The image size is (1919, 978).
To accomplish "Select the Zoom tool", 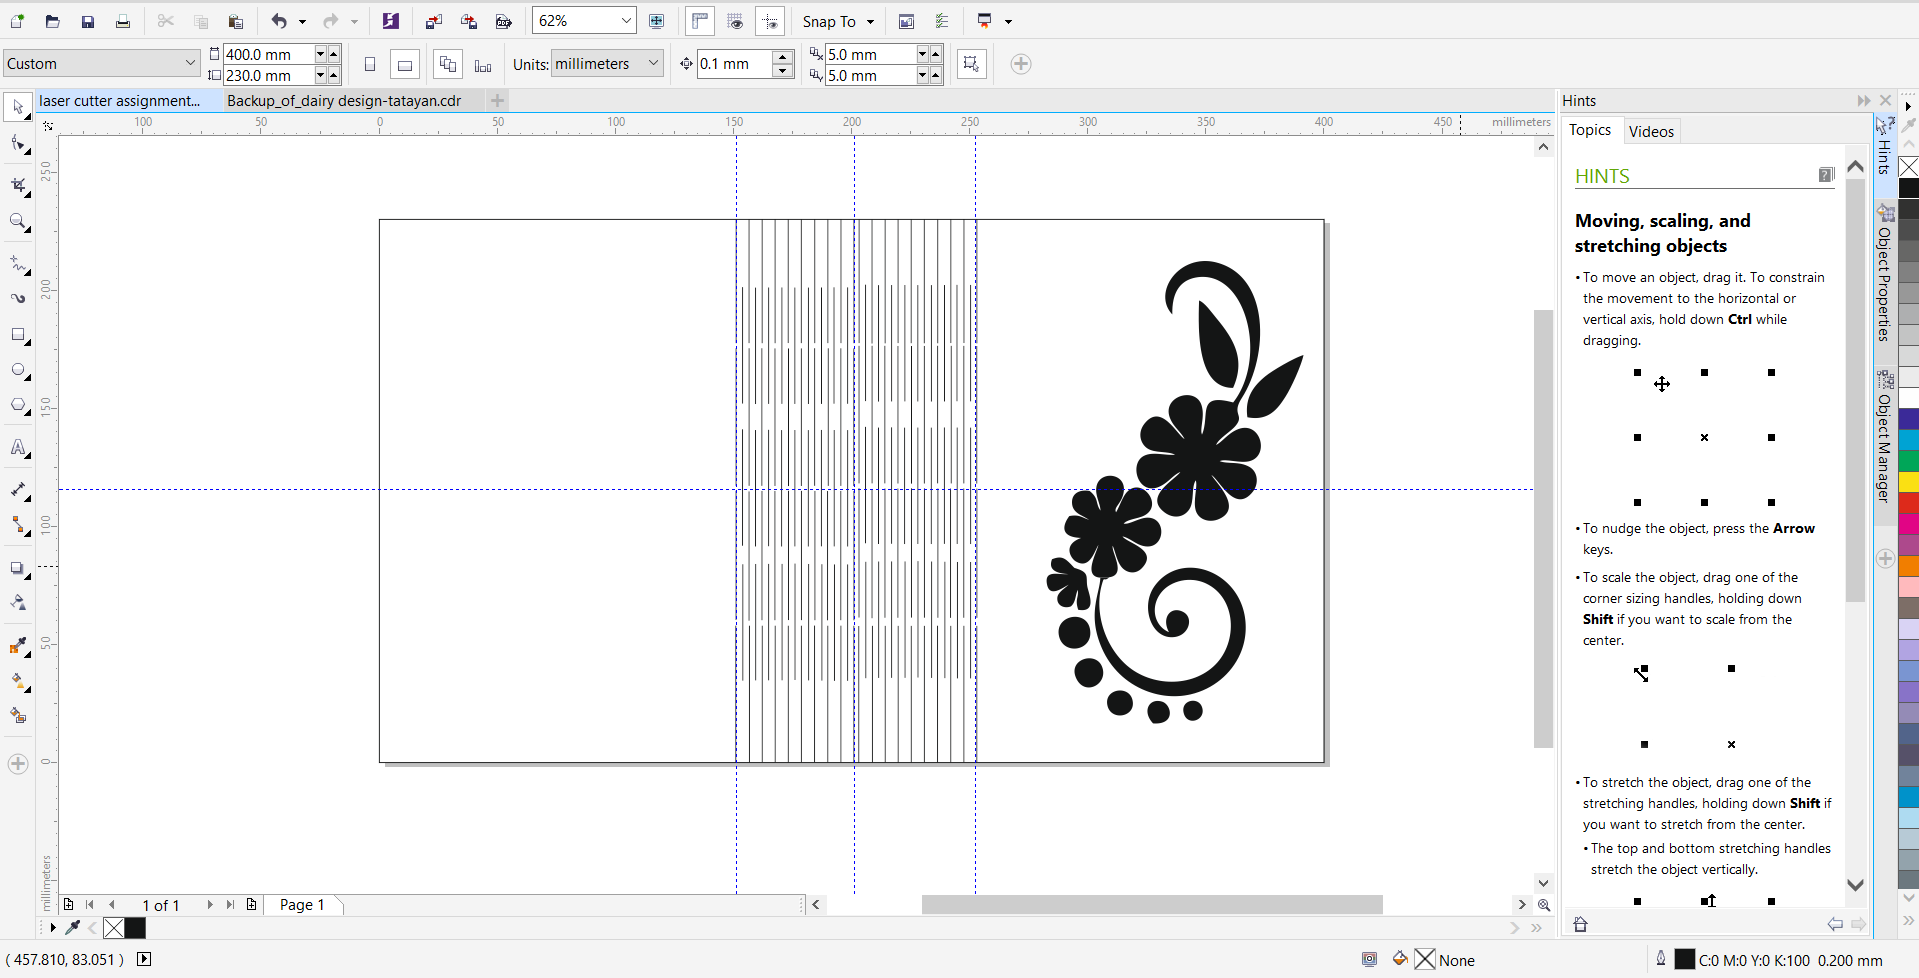I will tap(18, 222).
